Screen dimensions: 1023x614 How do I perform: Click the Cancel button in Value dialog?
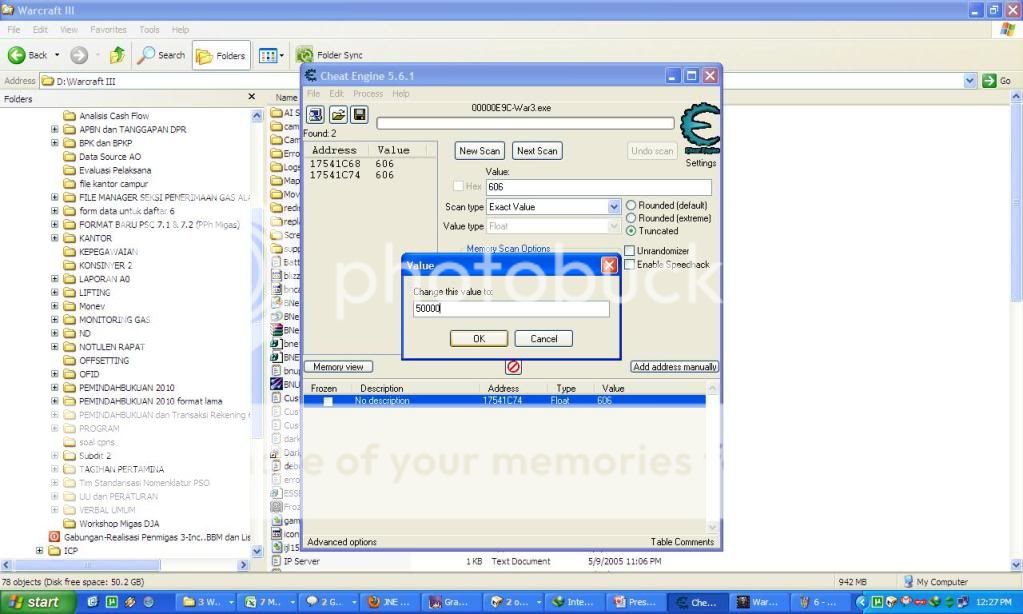(x=543, y=339)
